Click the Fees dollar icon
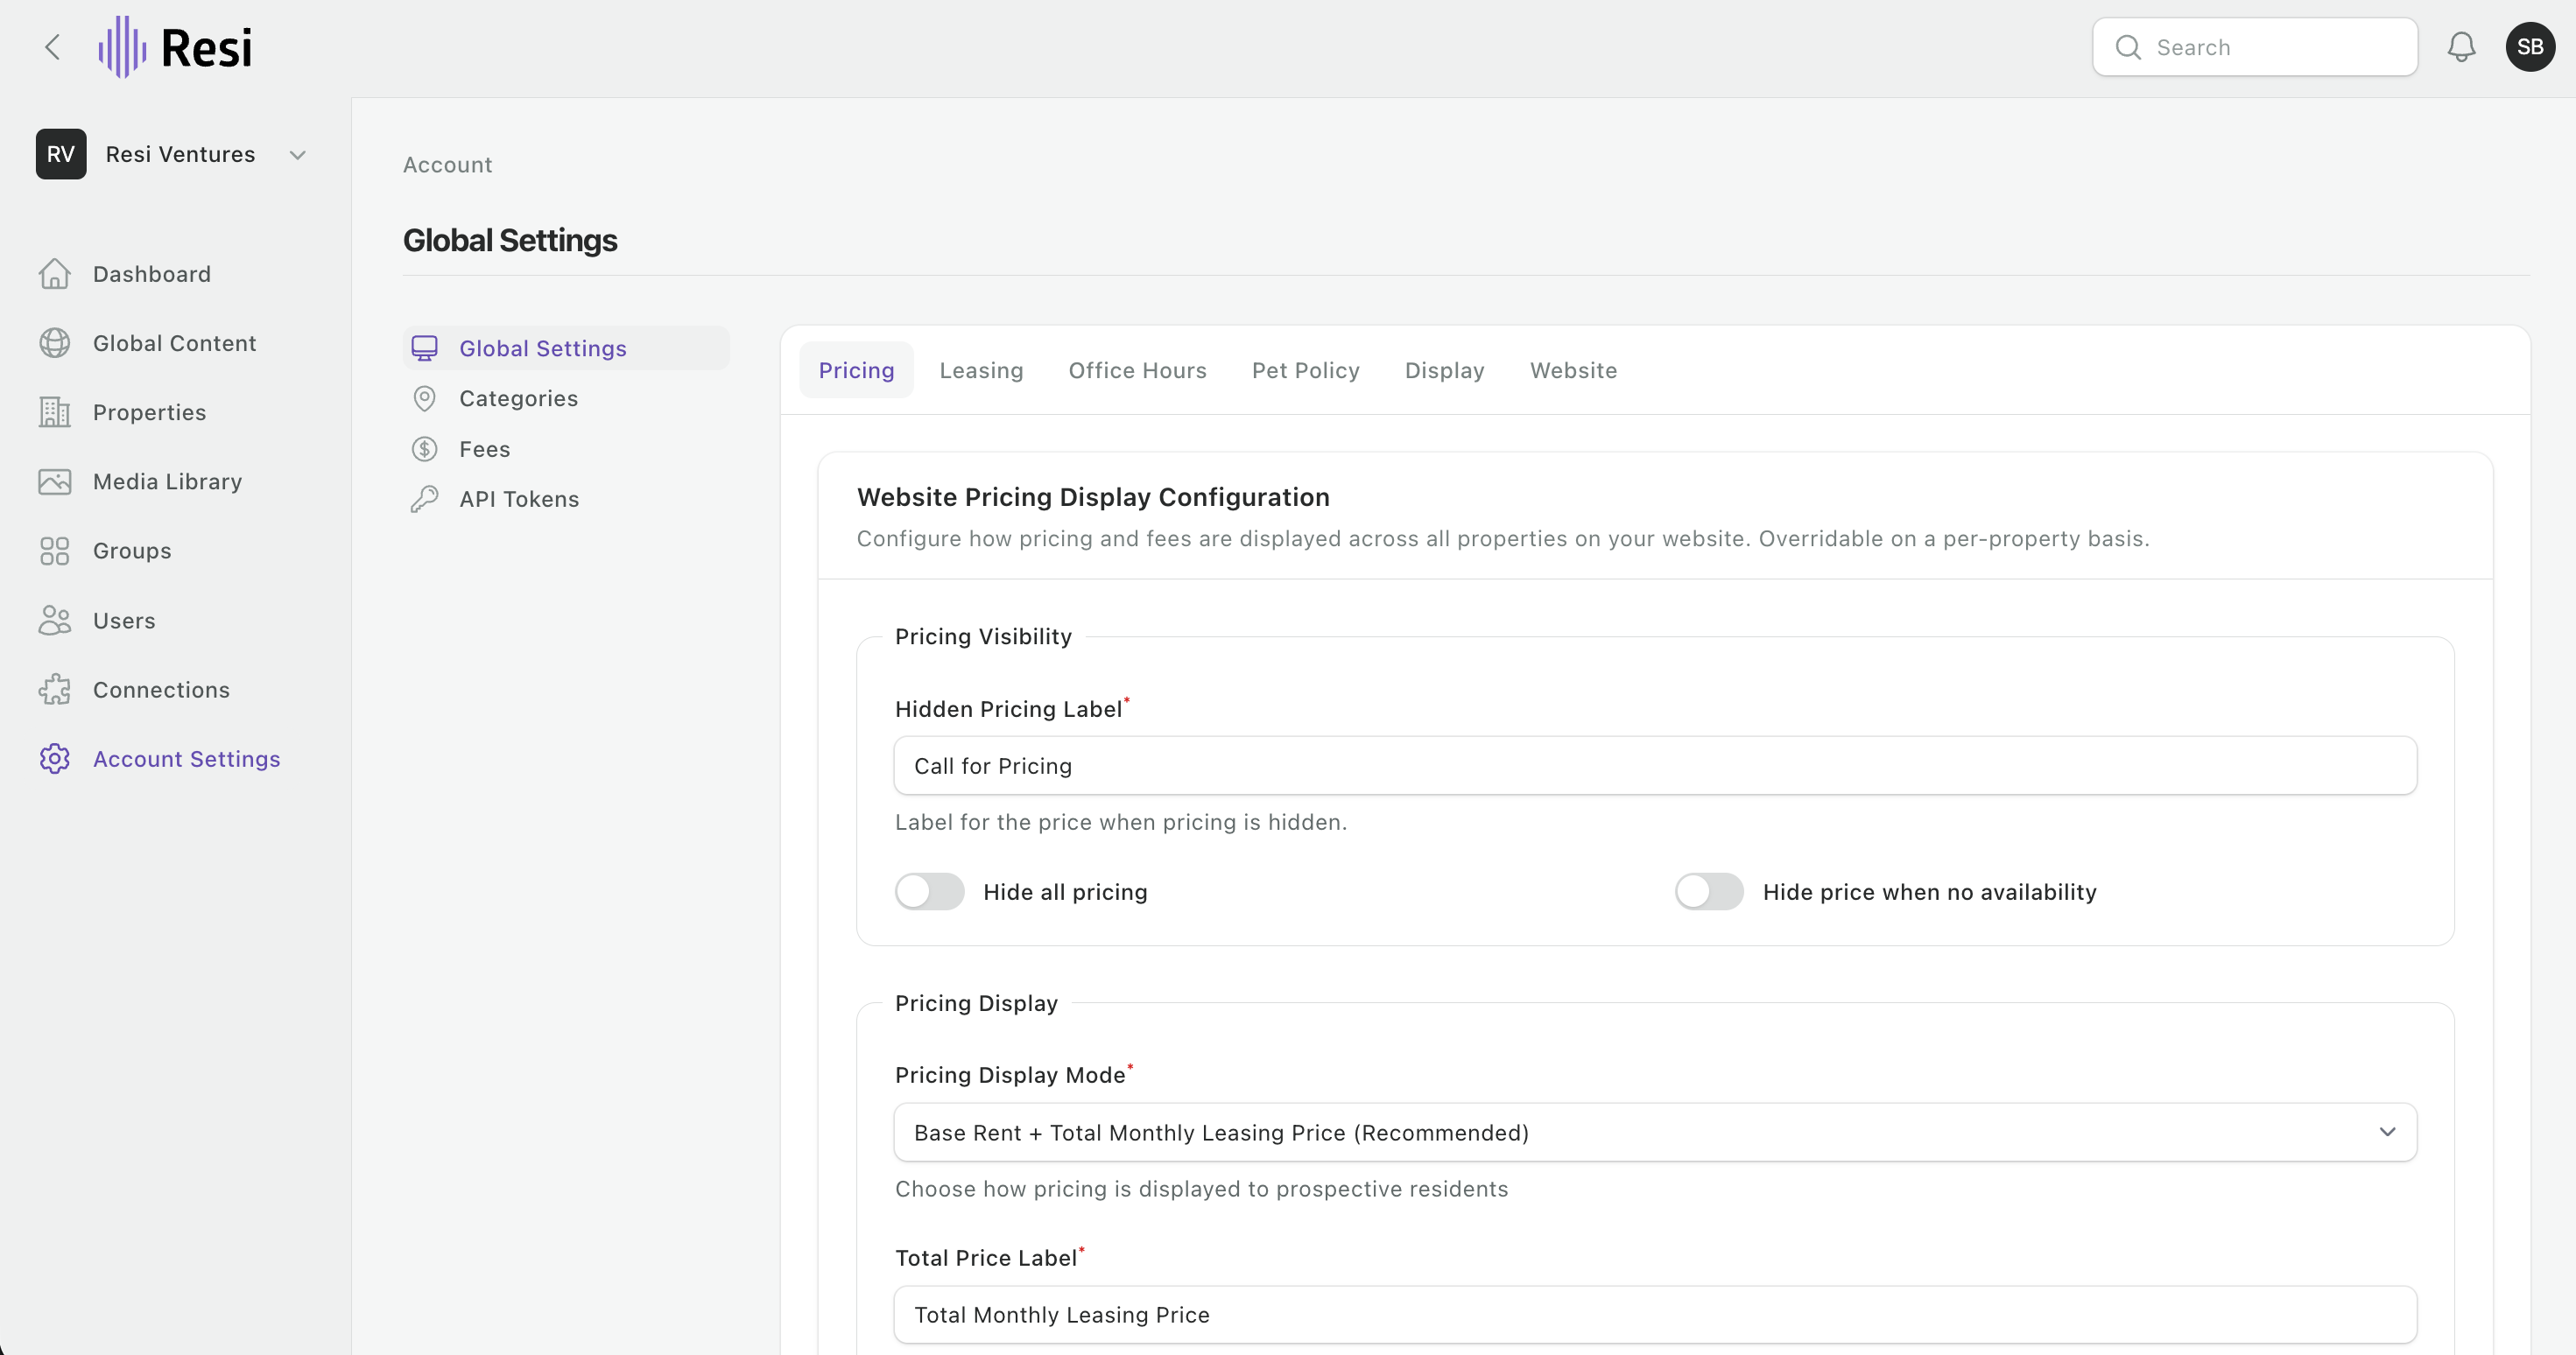 pyautogui.click(x=424, y=449)
